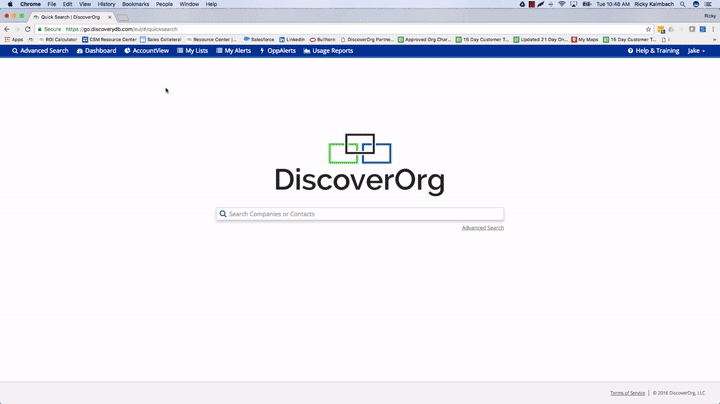Go to the Dashboard page

pos(96,51)
